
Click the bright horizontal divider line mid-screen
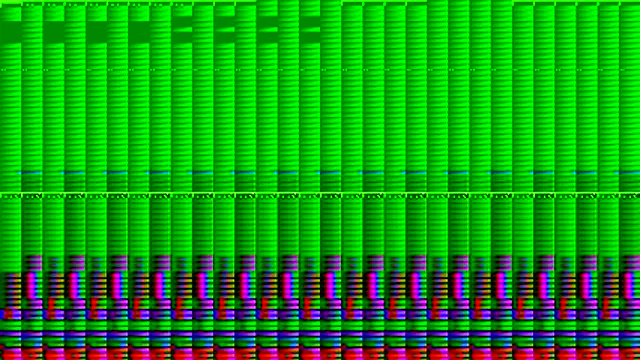pos(320,193)
